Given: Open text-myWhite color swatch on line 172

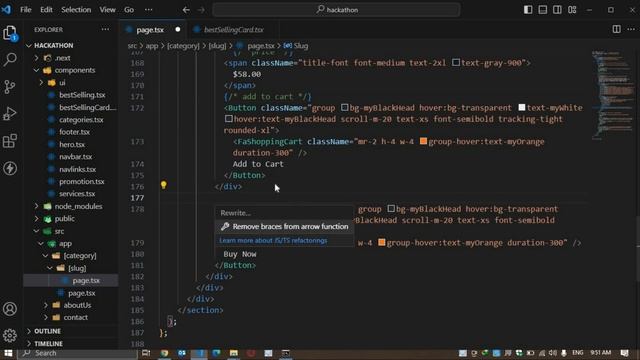Looking at the screenshot, I should 522,107.
